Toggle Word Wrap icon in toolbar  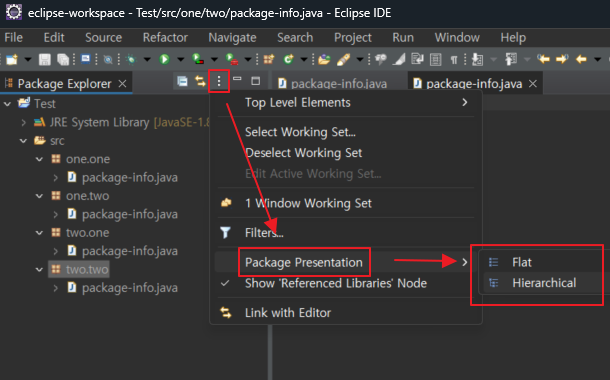417,59
